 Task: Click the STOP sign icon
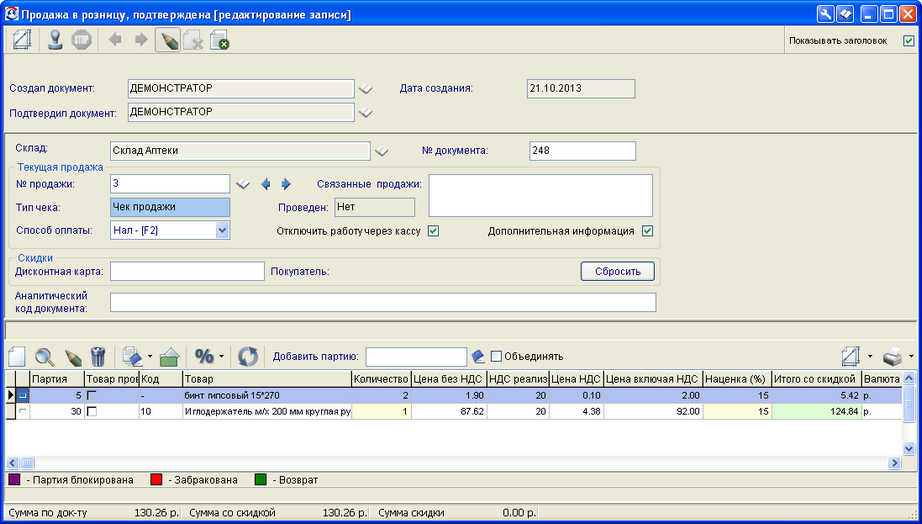tap(82, 41)
